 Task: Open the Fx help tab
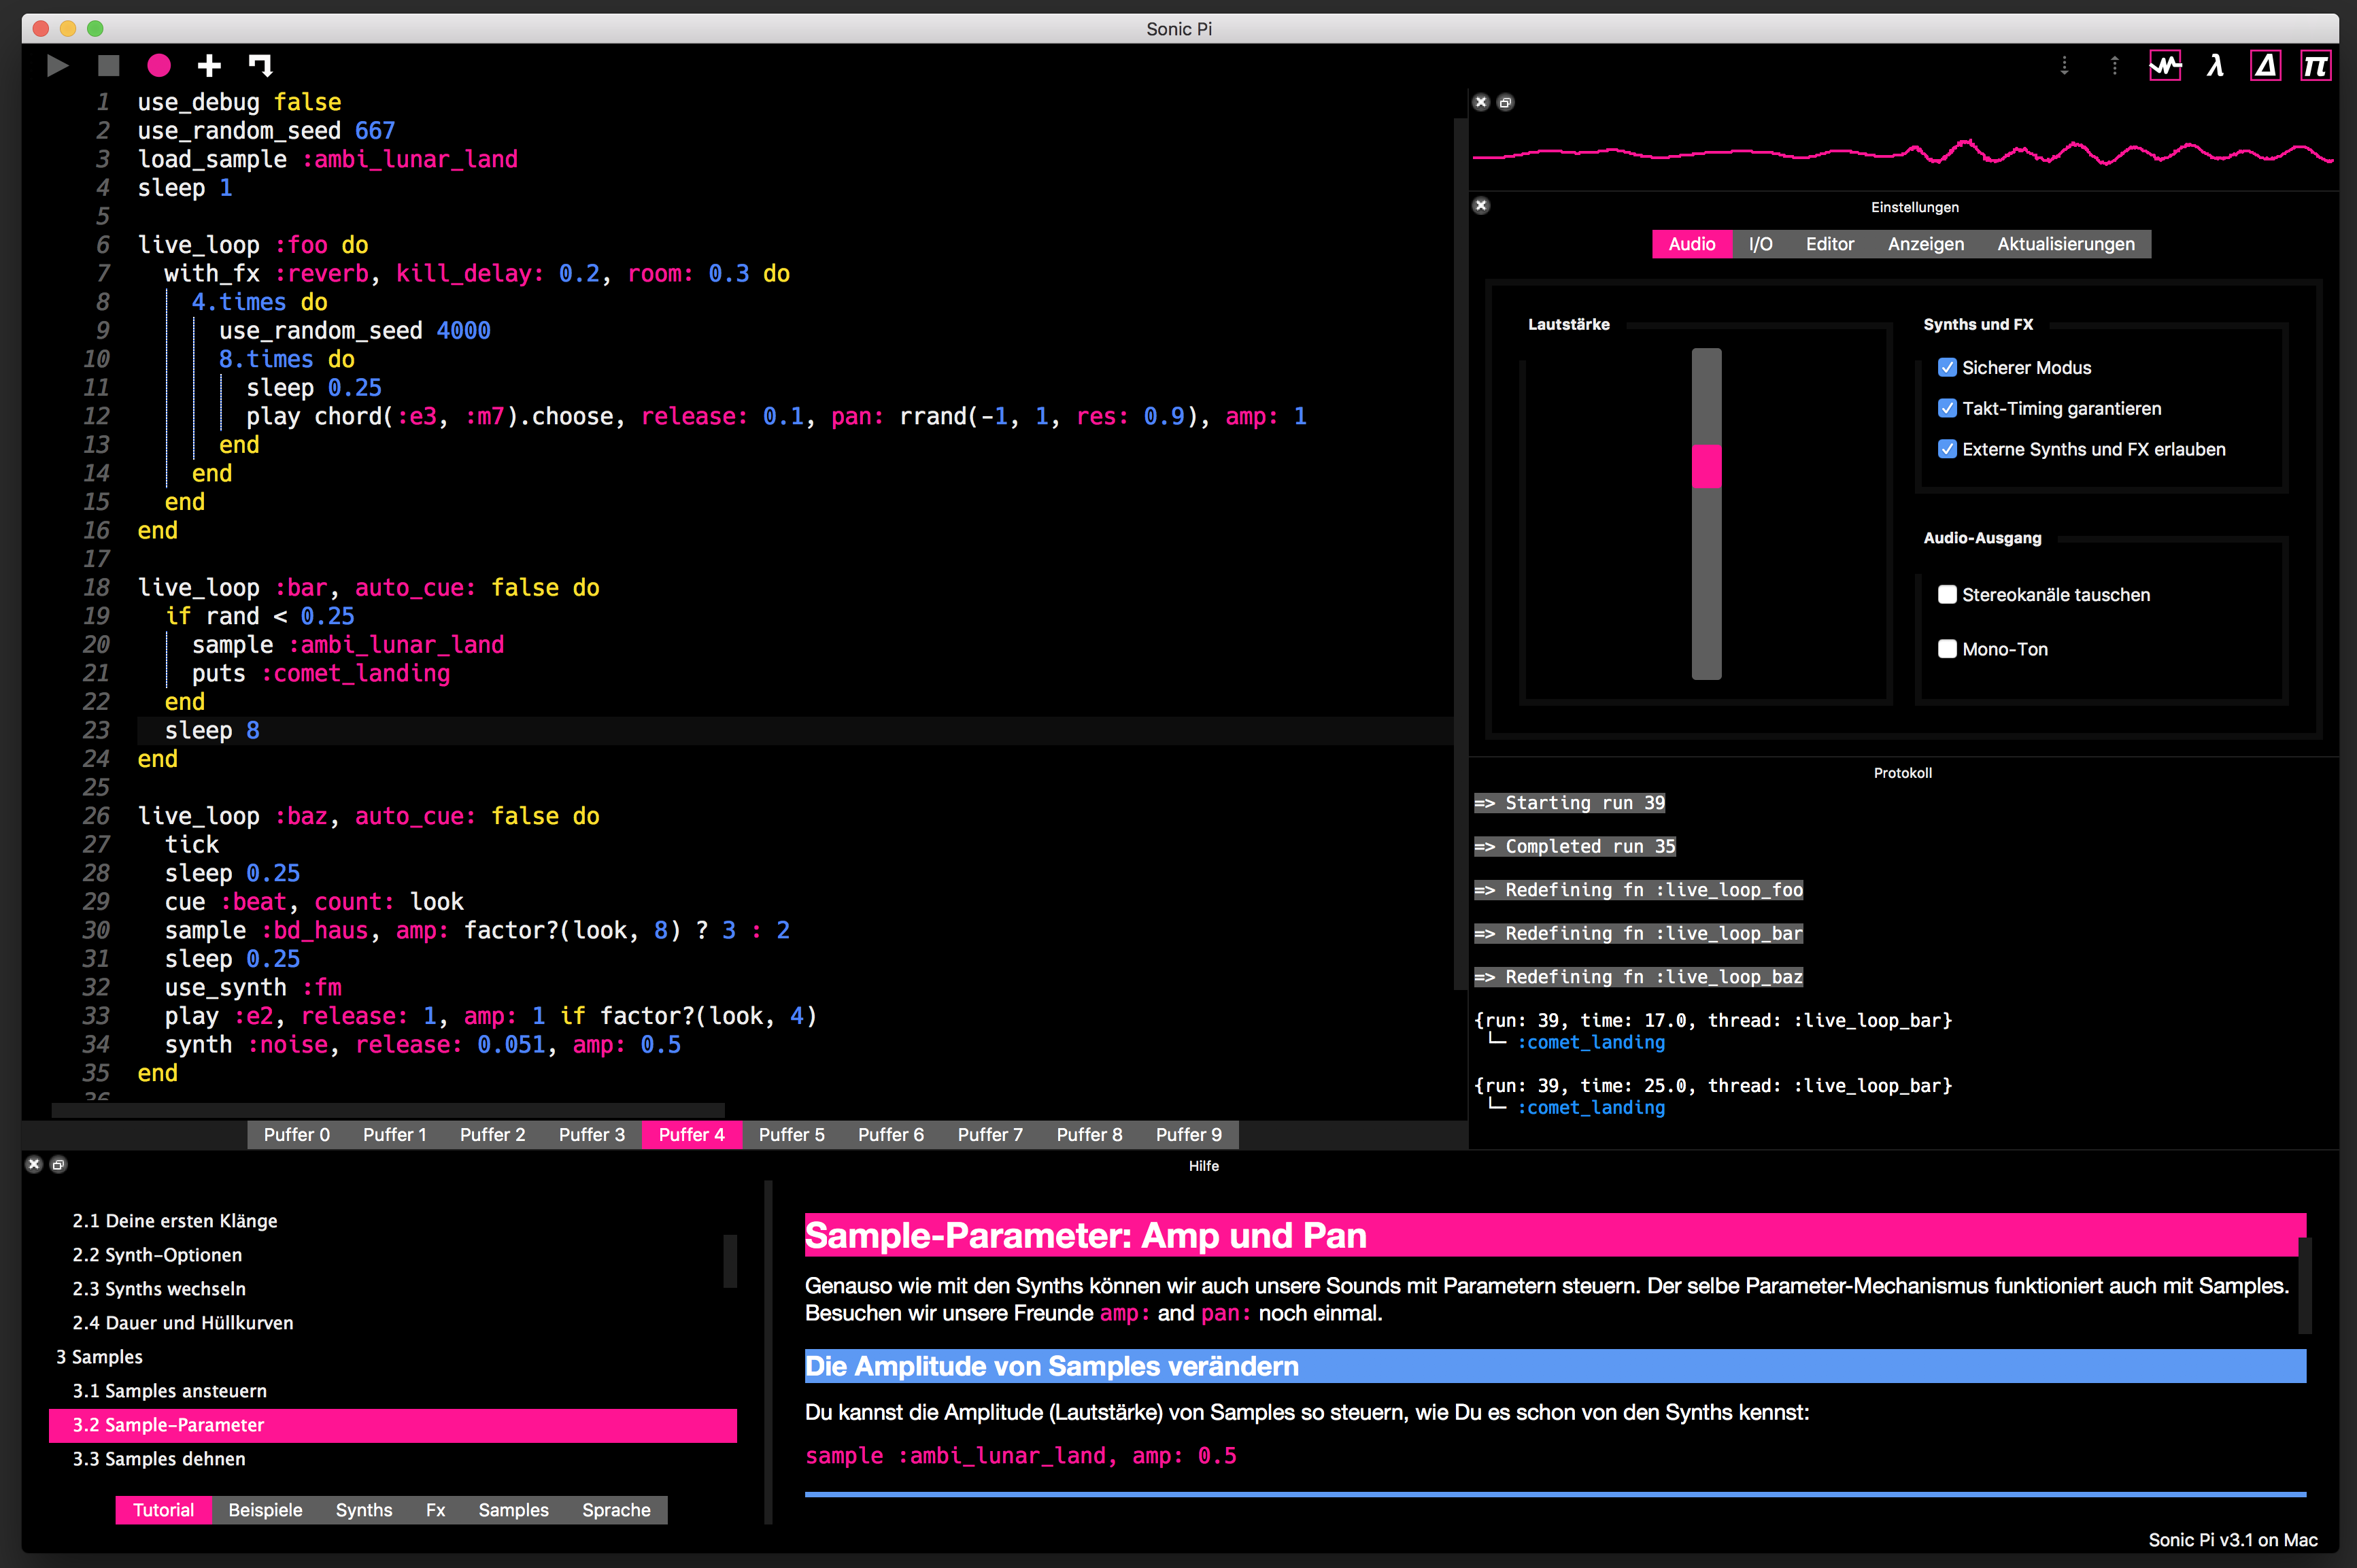435,1510
